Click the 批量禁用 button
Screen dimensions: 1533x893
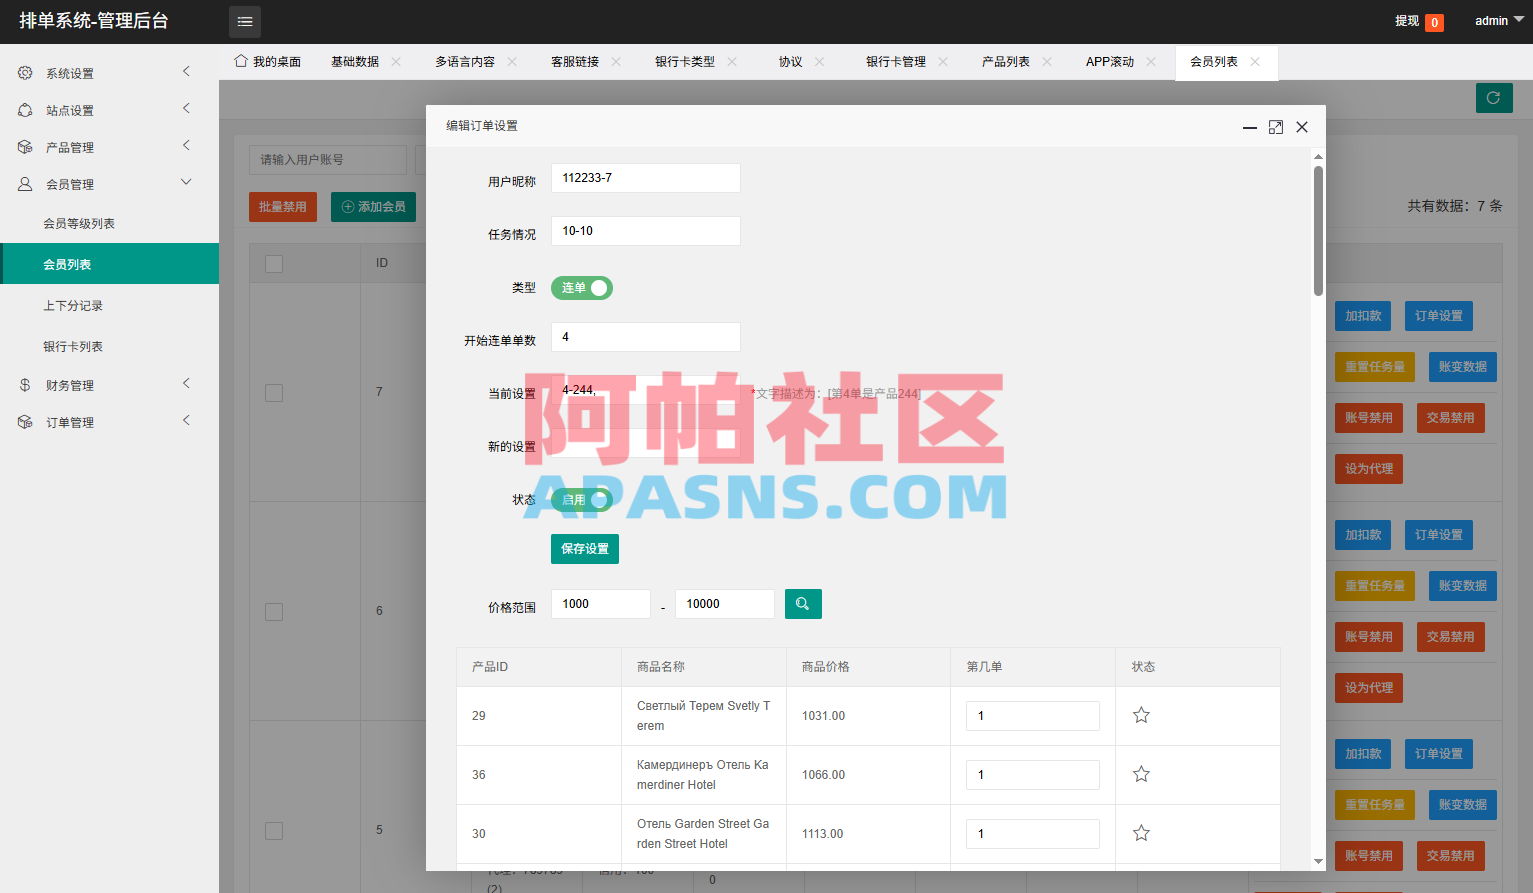[282, 207]
